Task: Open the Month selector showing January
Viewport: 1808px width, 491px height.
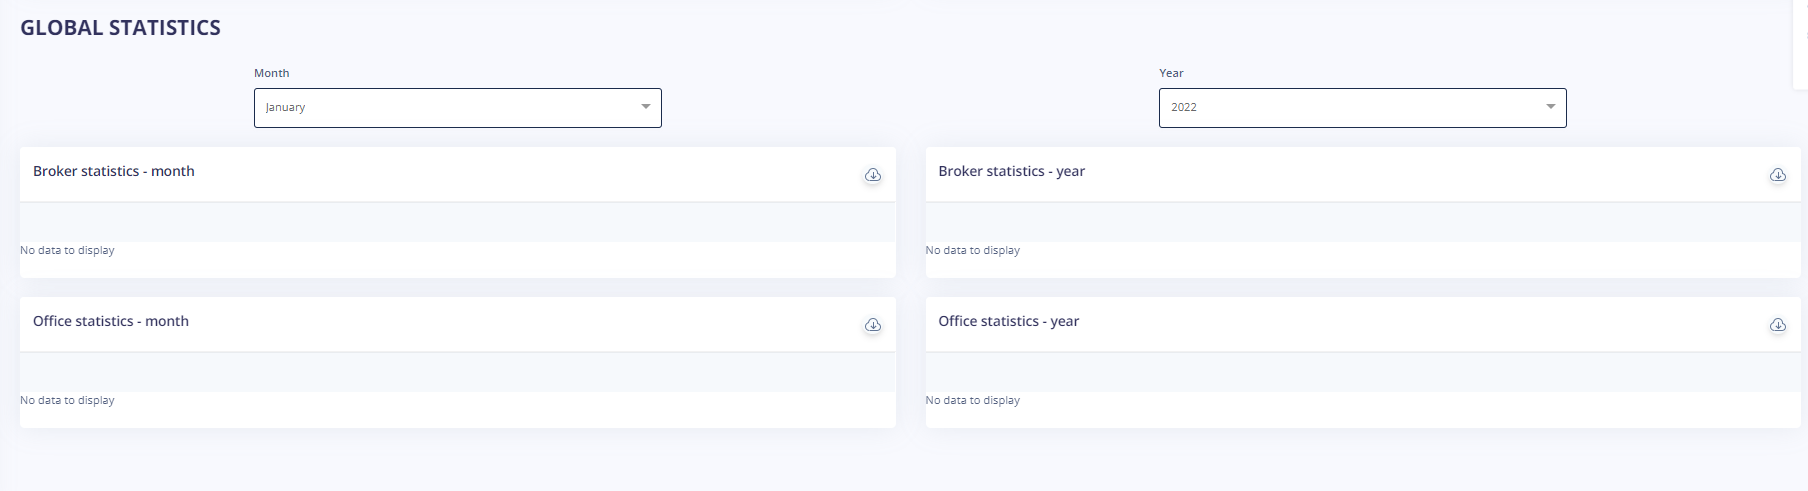Action: click(458, 108)
